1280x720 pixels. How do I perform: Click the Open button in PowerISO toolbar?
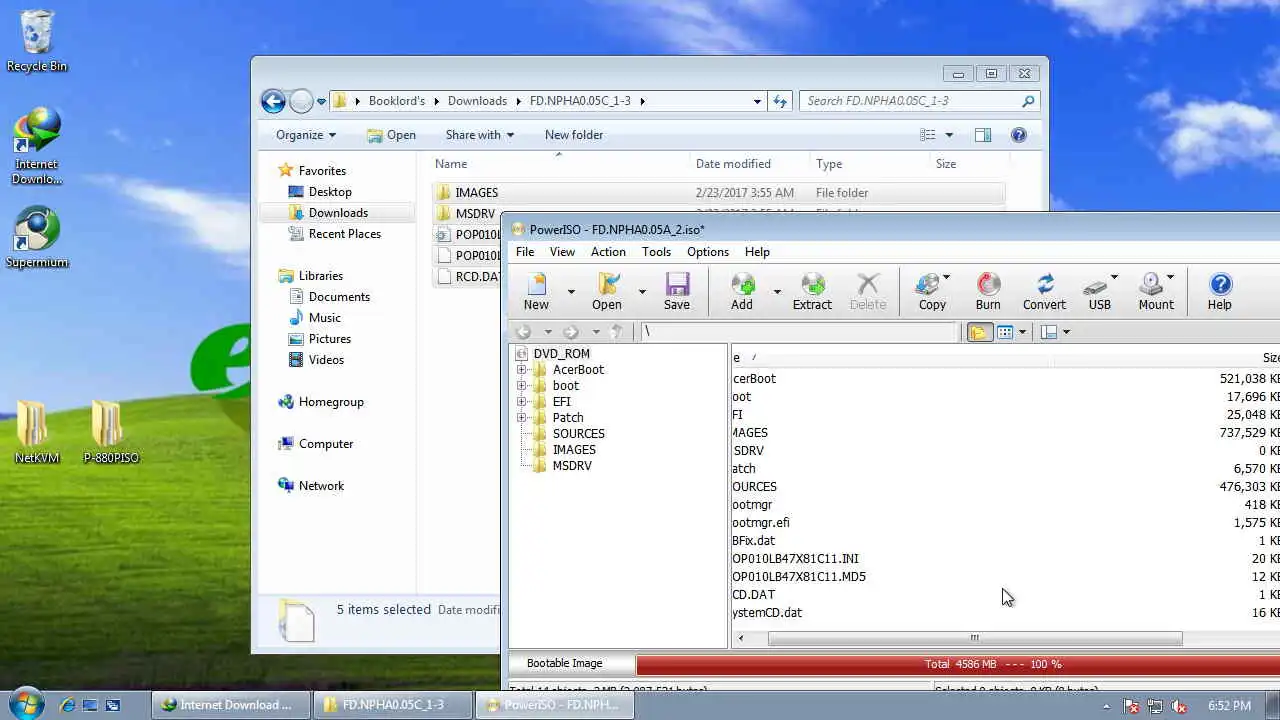606,291
